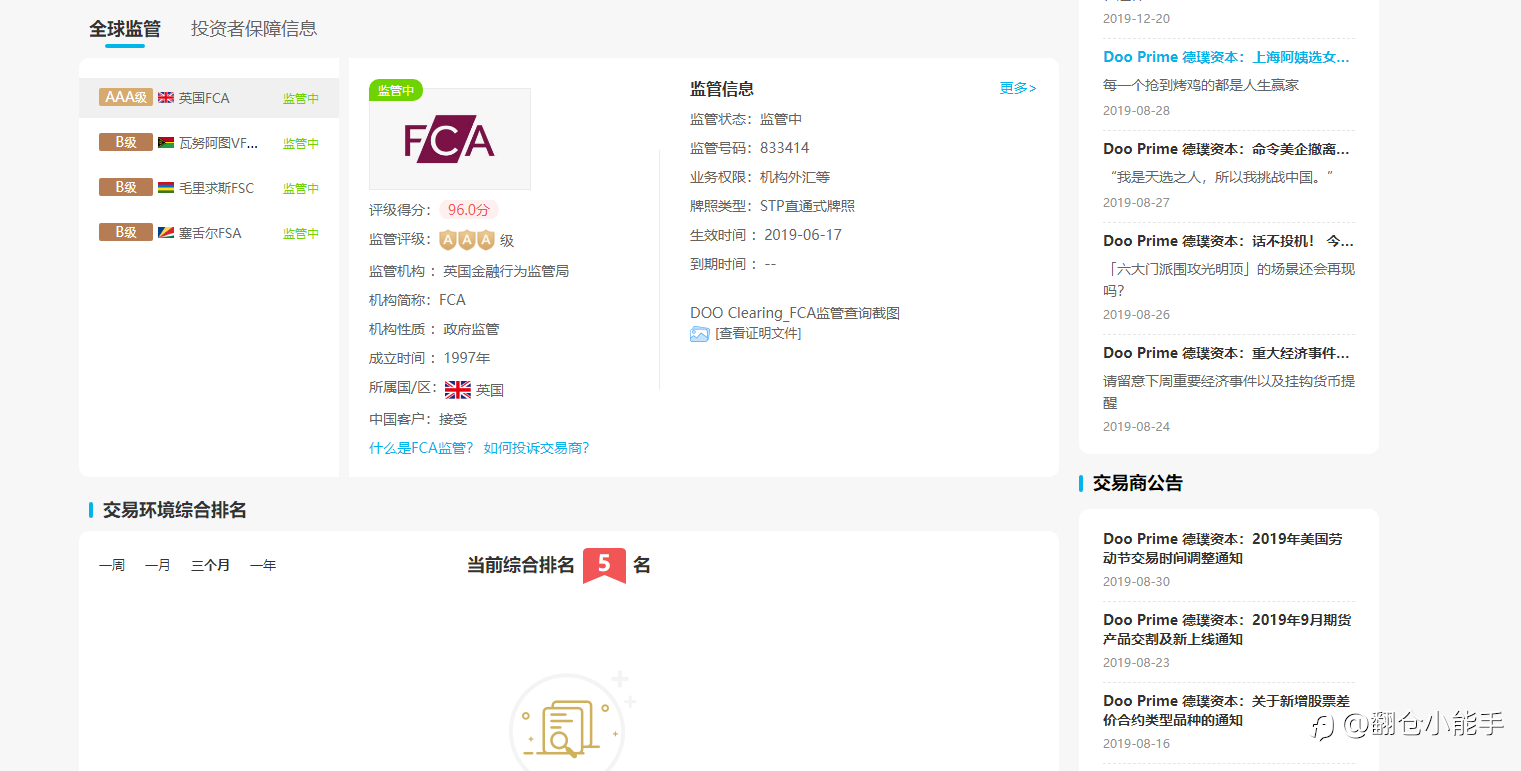Screen dimensions: 1521x771
Task: Select the 英国FCA regulator row
Action: click(209, 98)
